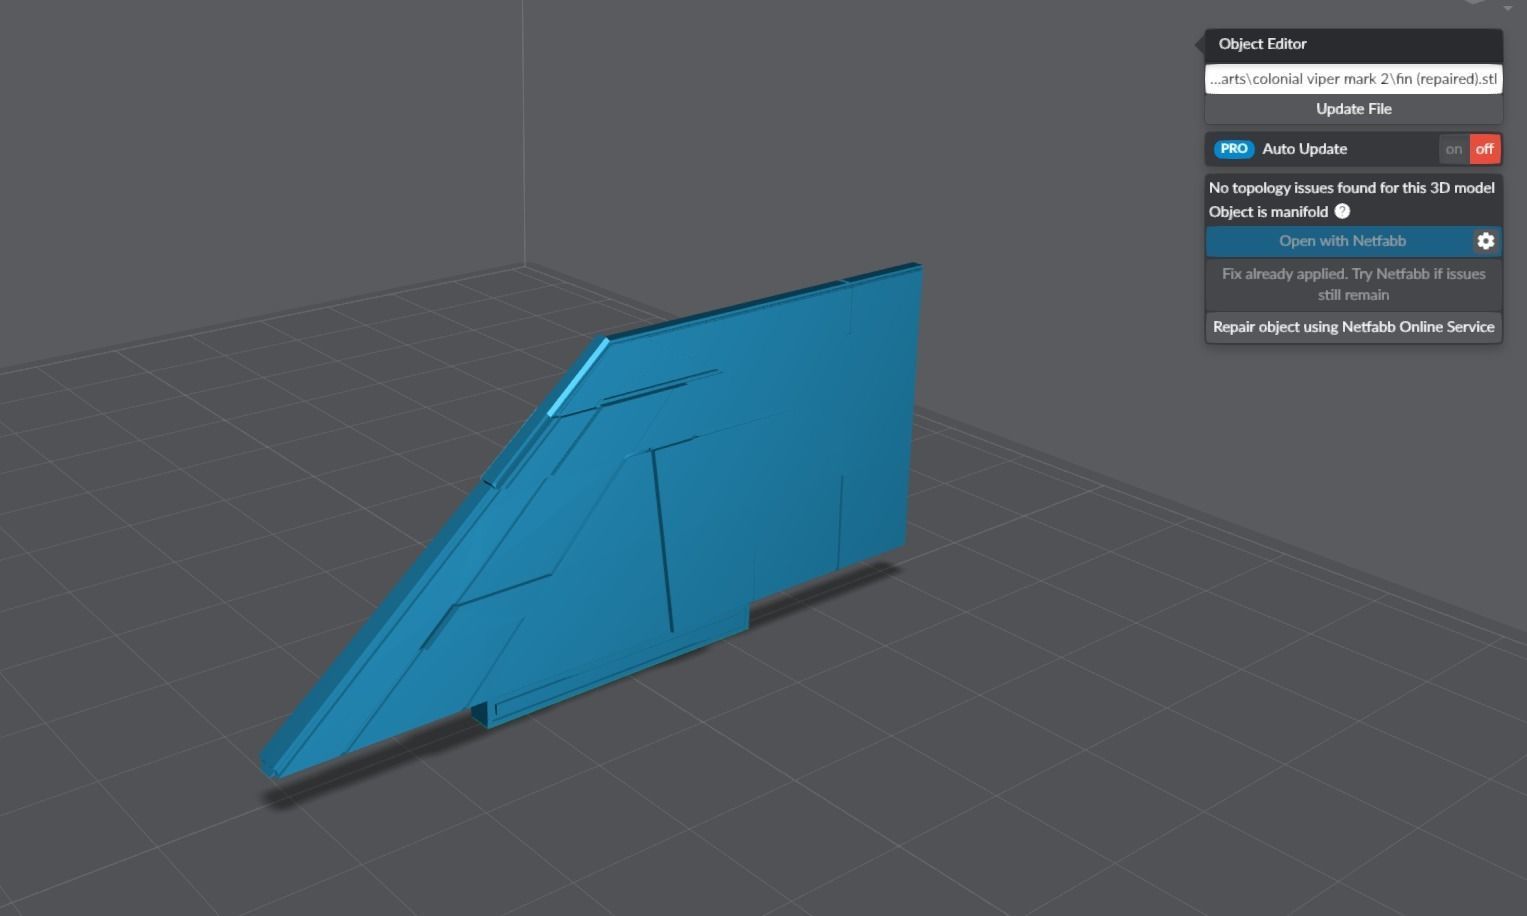The height and width of the screenshot is (916, 1527).
Task: Click the PRO badge
Action: (x=1234, y=149)
